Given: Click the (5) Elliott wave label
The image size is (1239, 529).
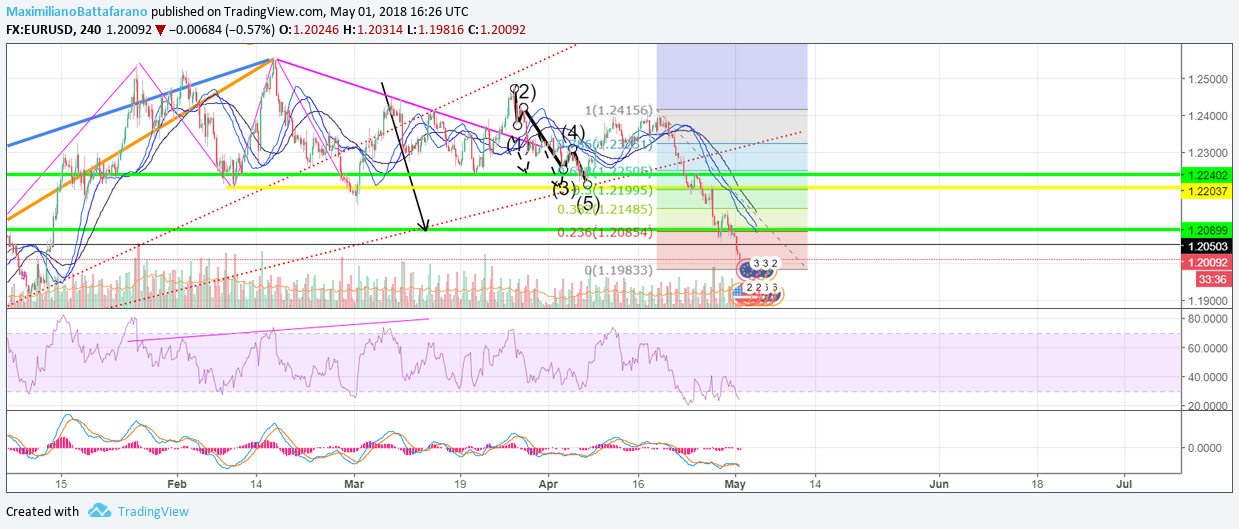Looking at the screenshot, I should point(589,204).
